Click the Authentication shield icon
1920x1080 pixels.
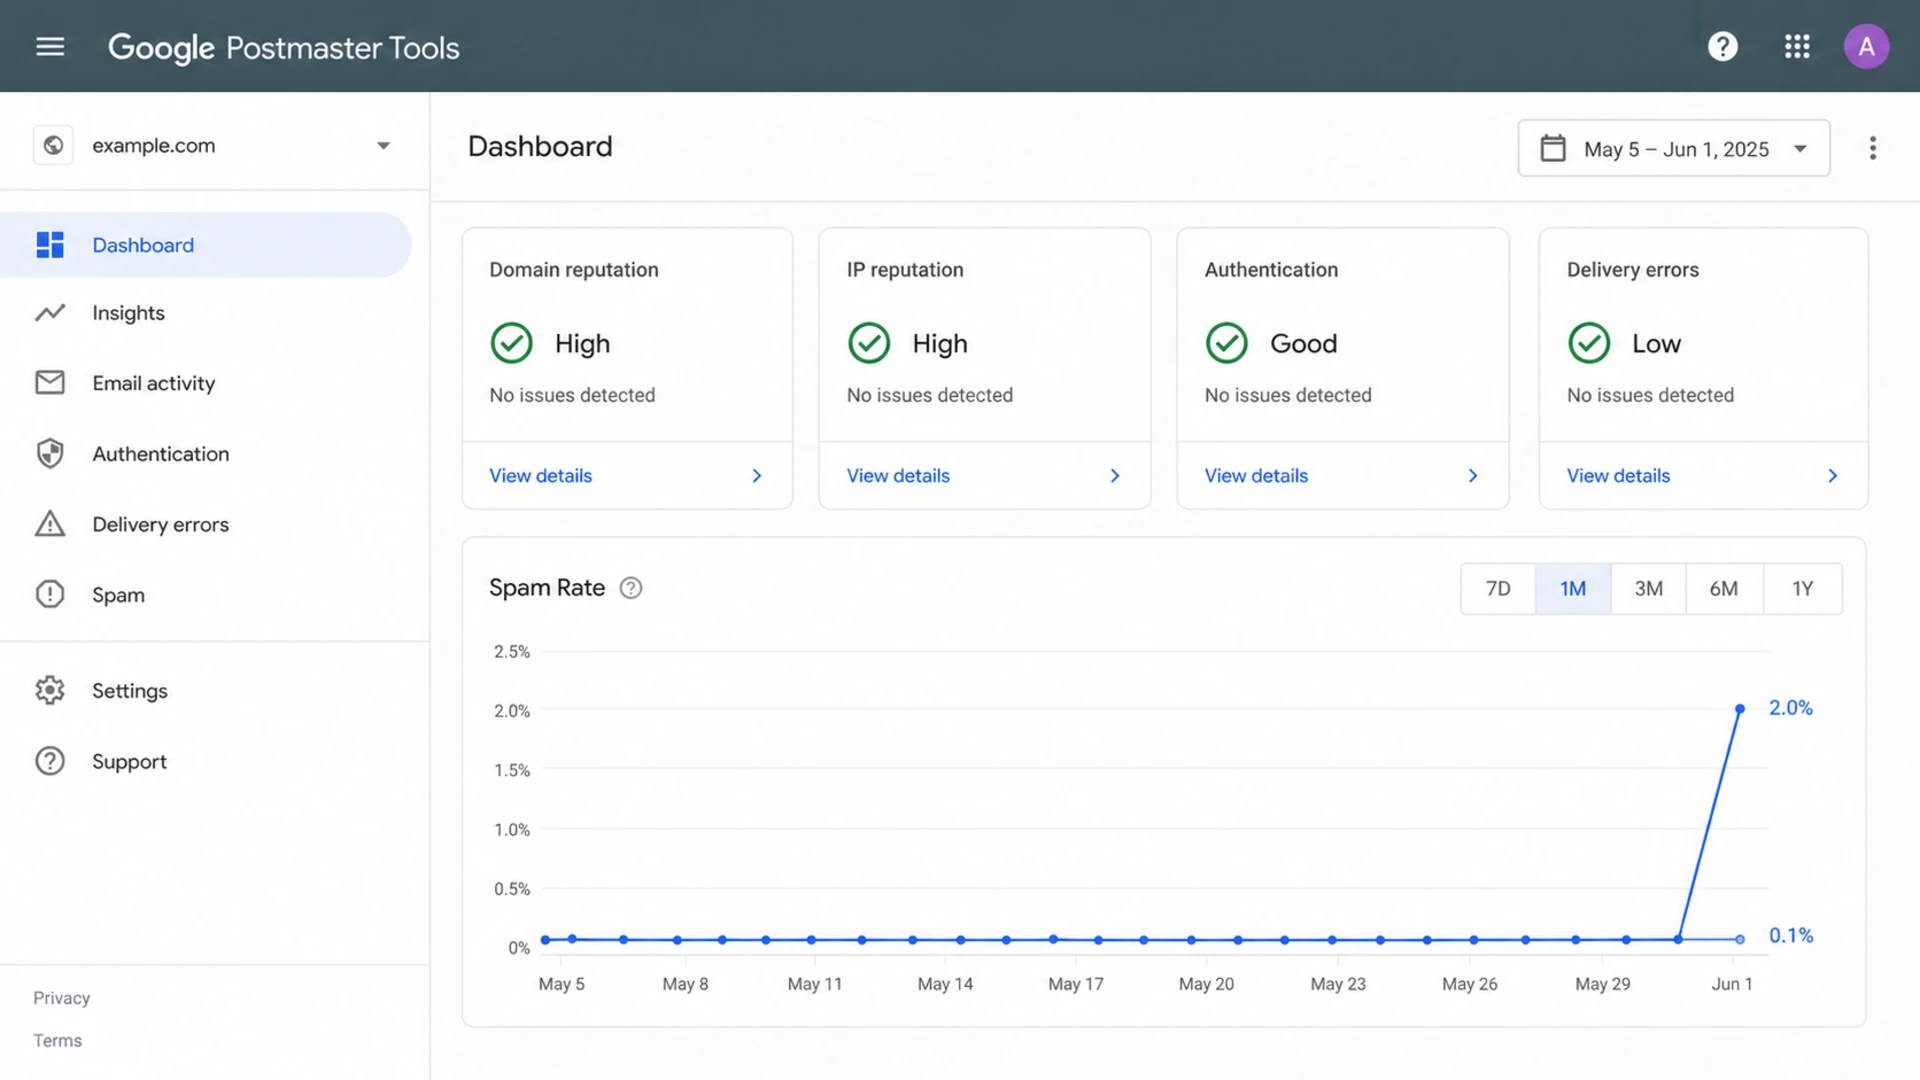coord(50,454)
